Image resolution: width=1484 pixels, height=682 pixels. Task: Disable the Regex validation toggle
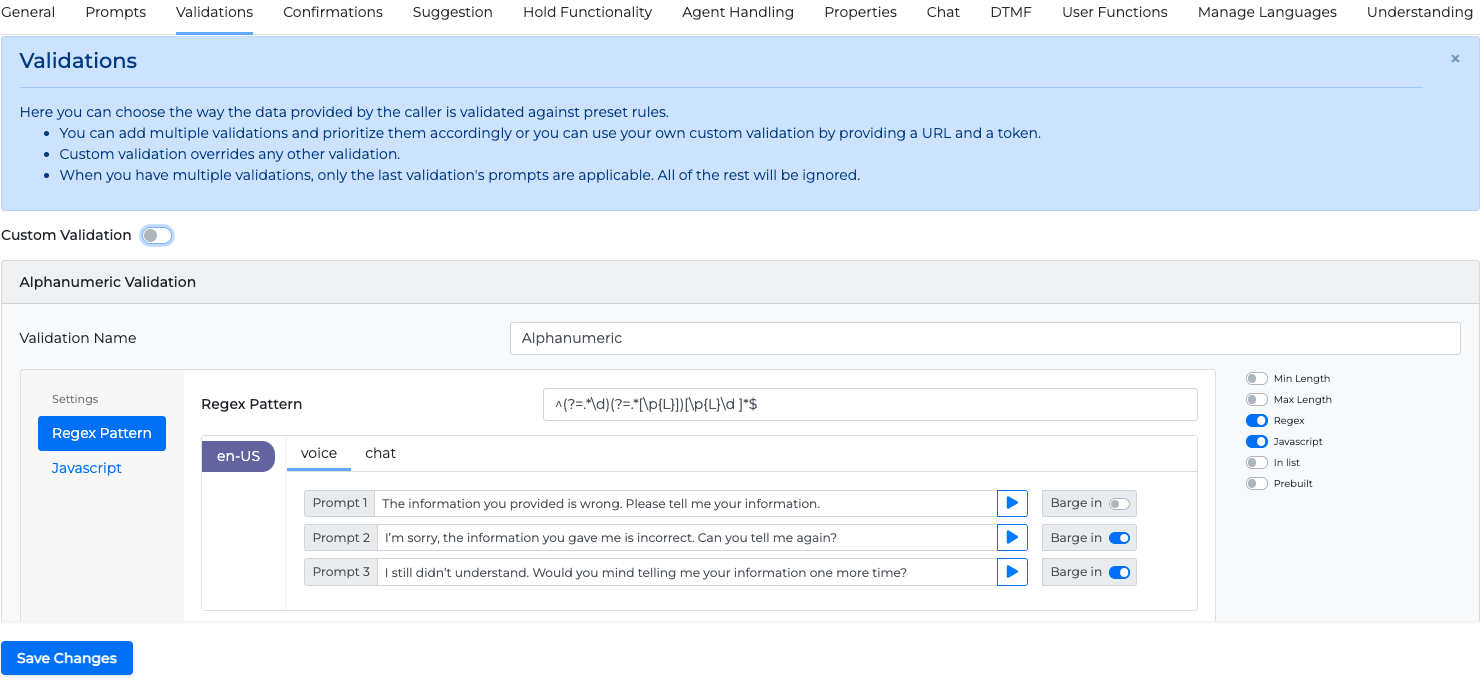tap(1256, 421)
